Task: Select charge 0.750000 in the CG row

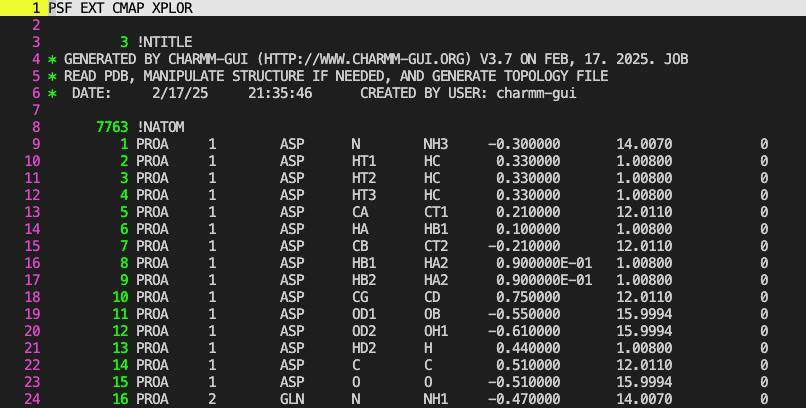Action: [x=528, y=296]
